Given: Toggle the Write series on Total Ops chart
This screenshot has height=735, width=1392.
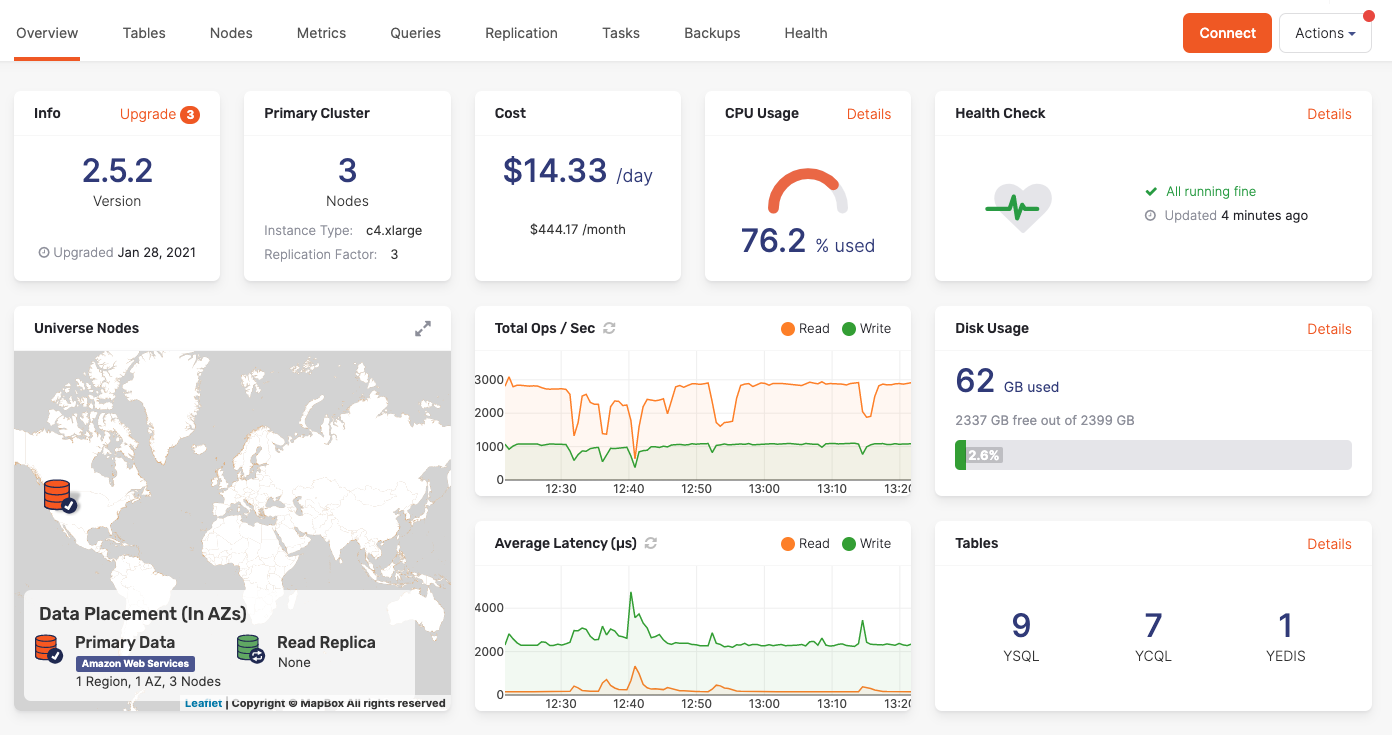Looking at the screenshot, I should (x=866, y=328).
